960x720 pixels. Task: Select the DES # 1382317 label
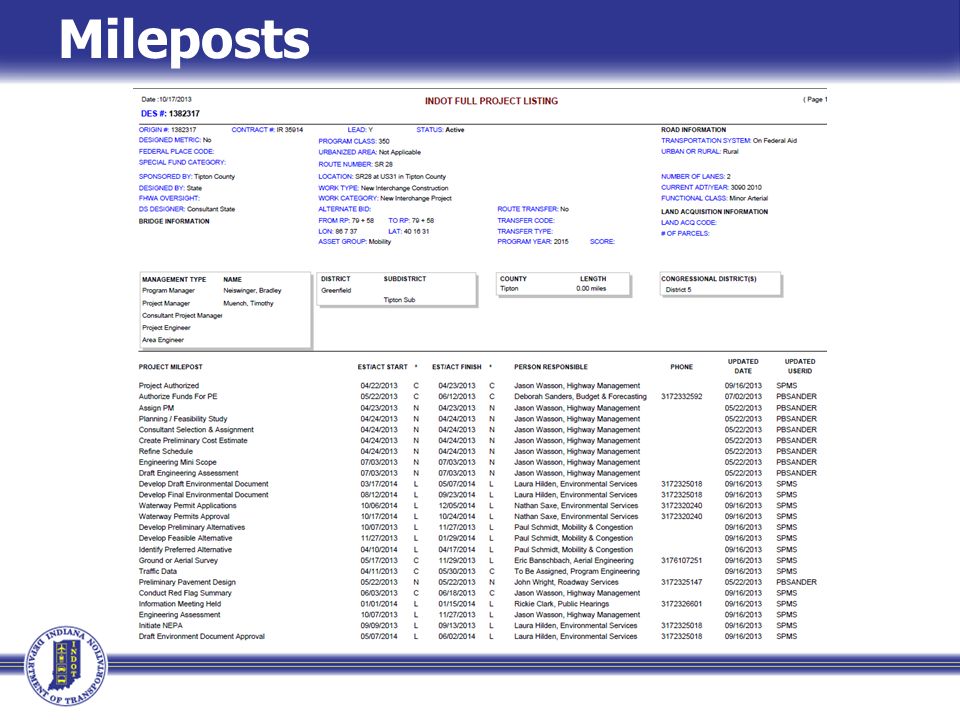pos(170,113)
